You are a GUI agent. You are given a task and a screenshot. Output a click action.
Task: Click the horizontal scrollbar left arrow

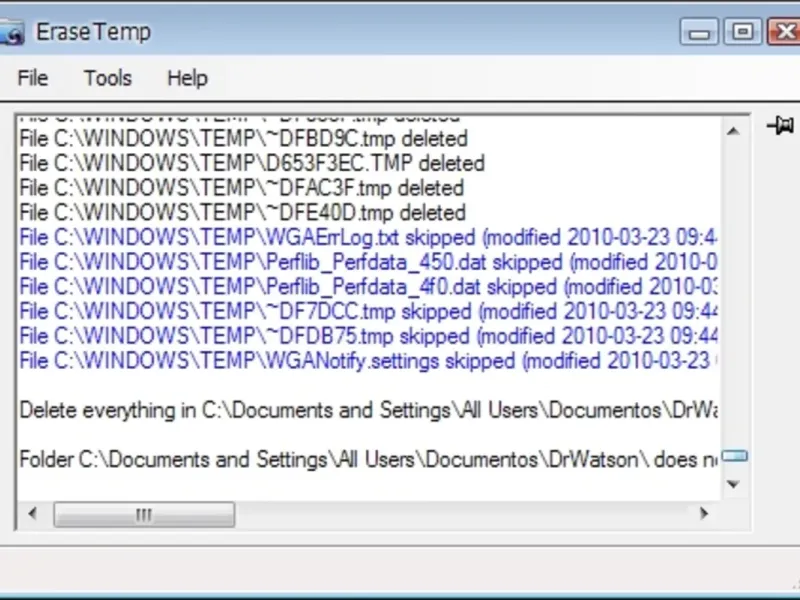[33, 513]
